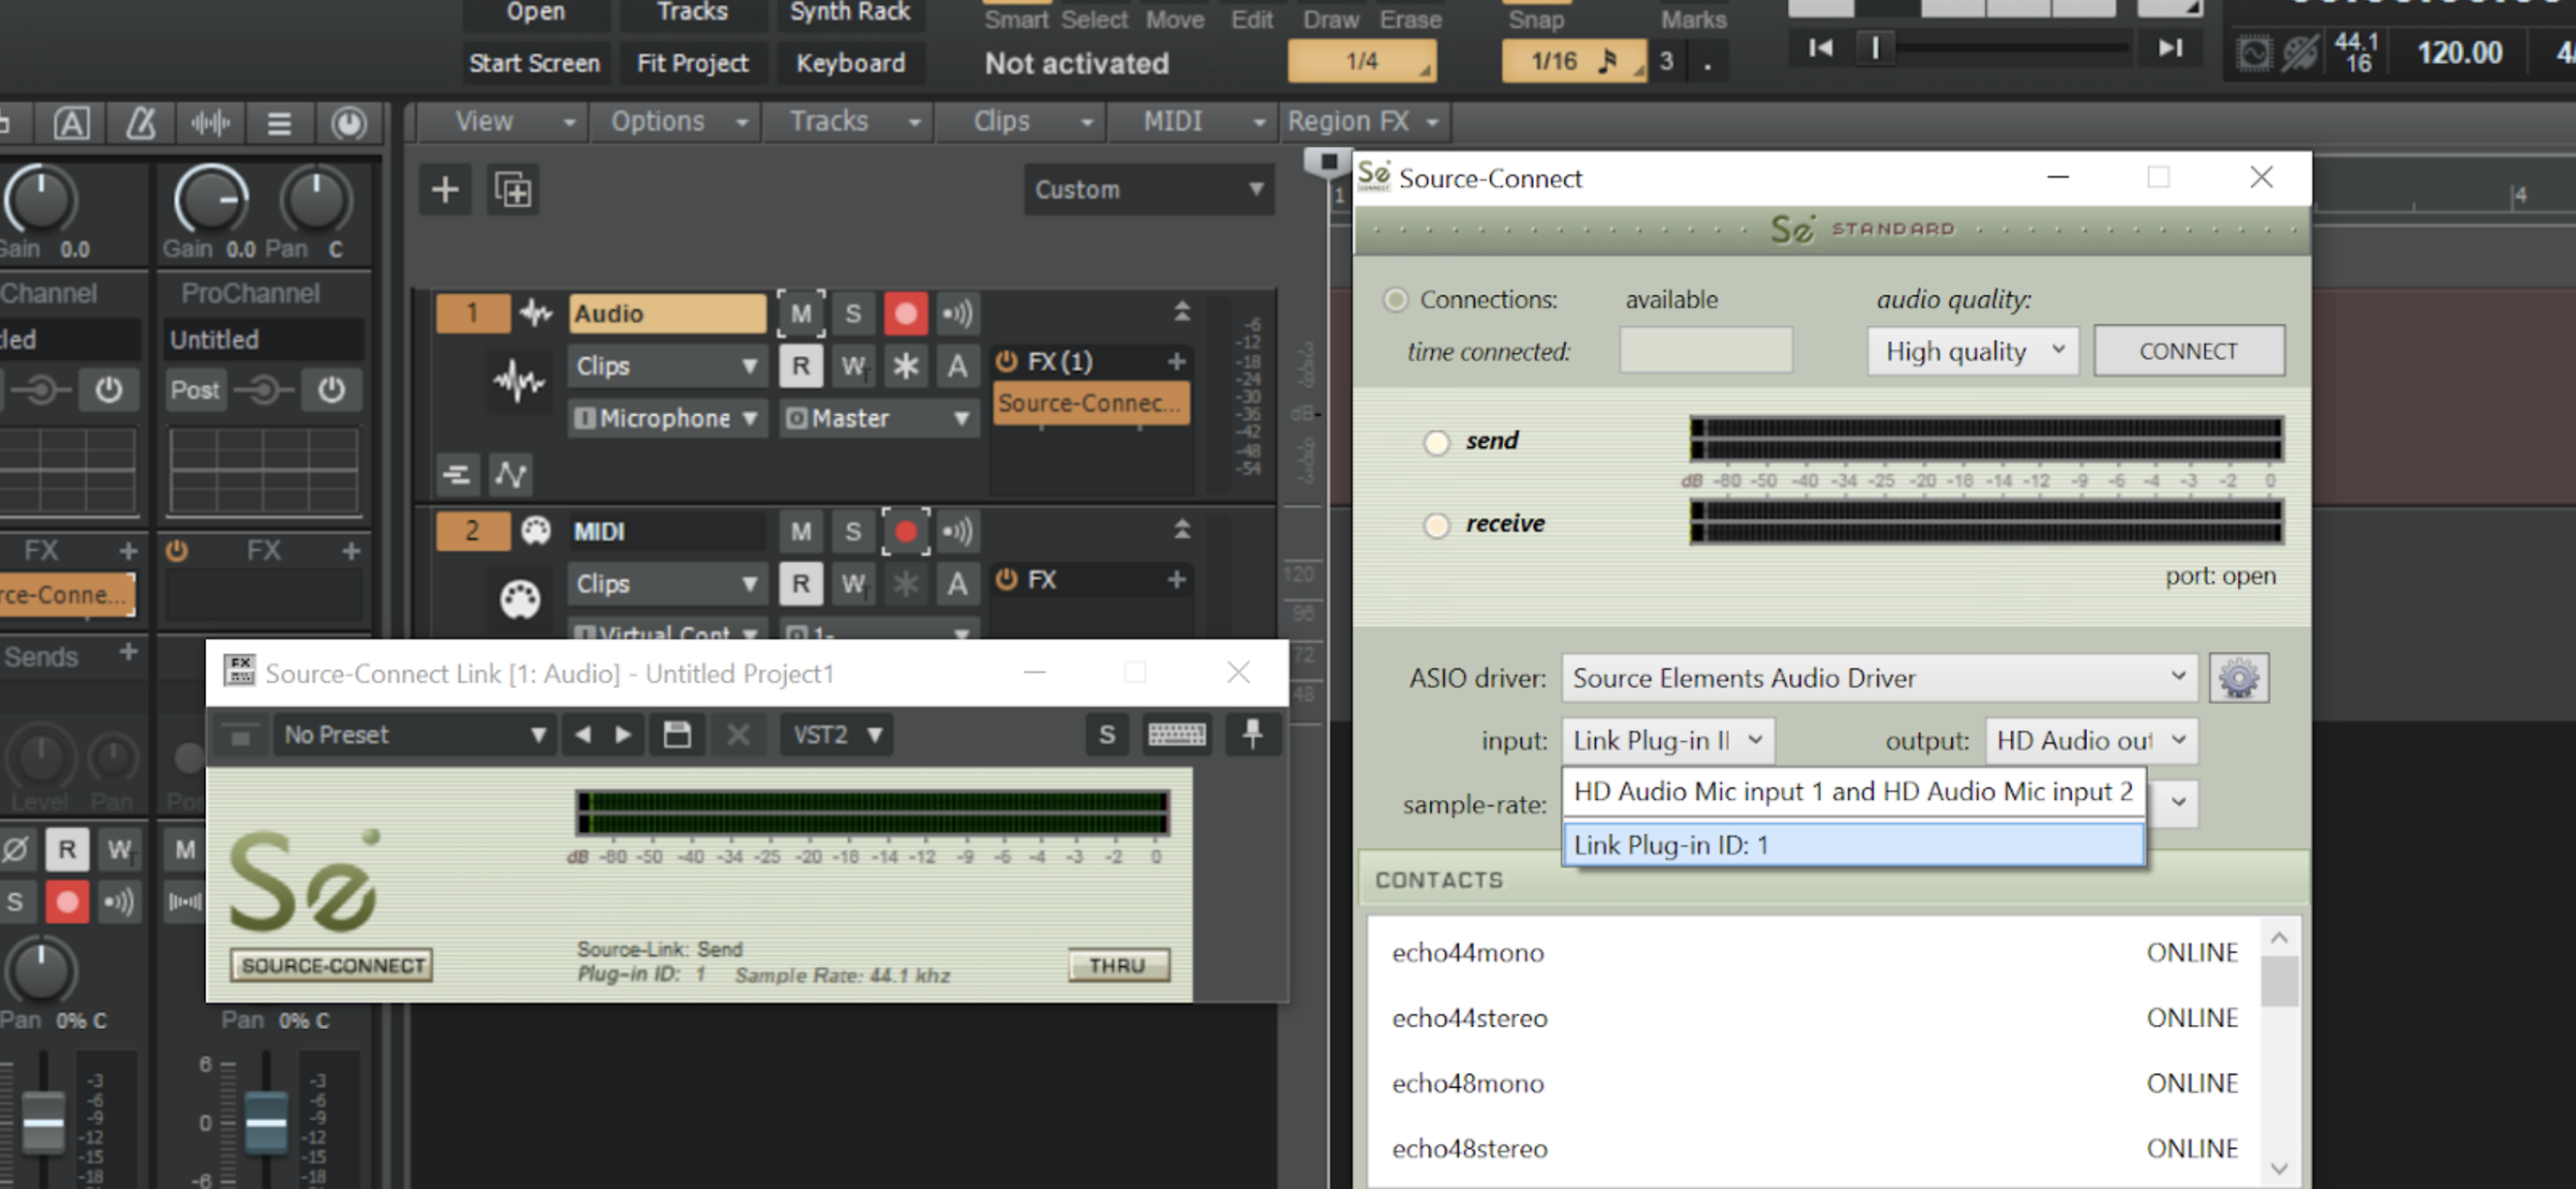Mute the Audio track
Image resolution: width=2576 pixels, height=1189 pixels.
point(801,314)
